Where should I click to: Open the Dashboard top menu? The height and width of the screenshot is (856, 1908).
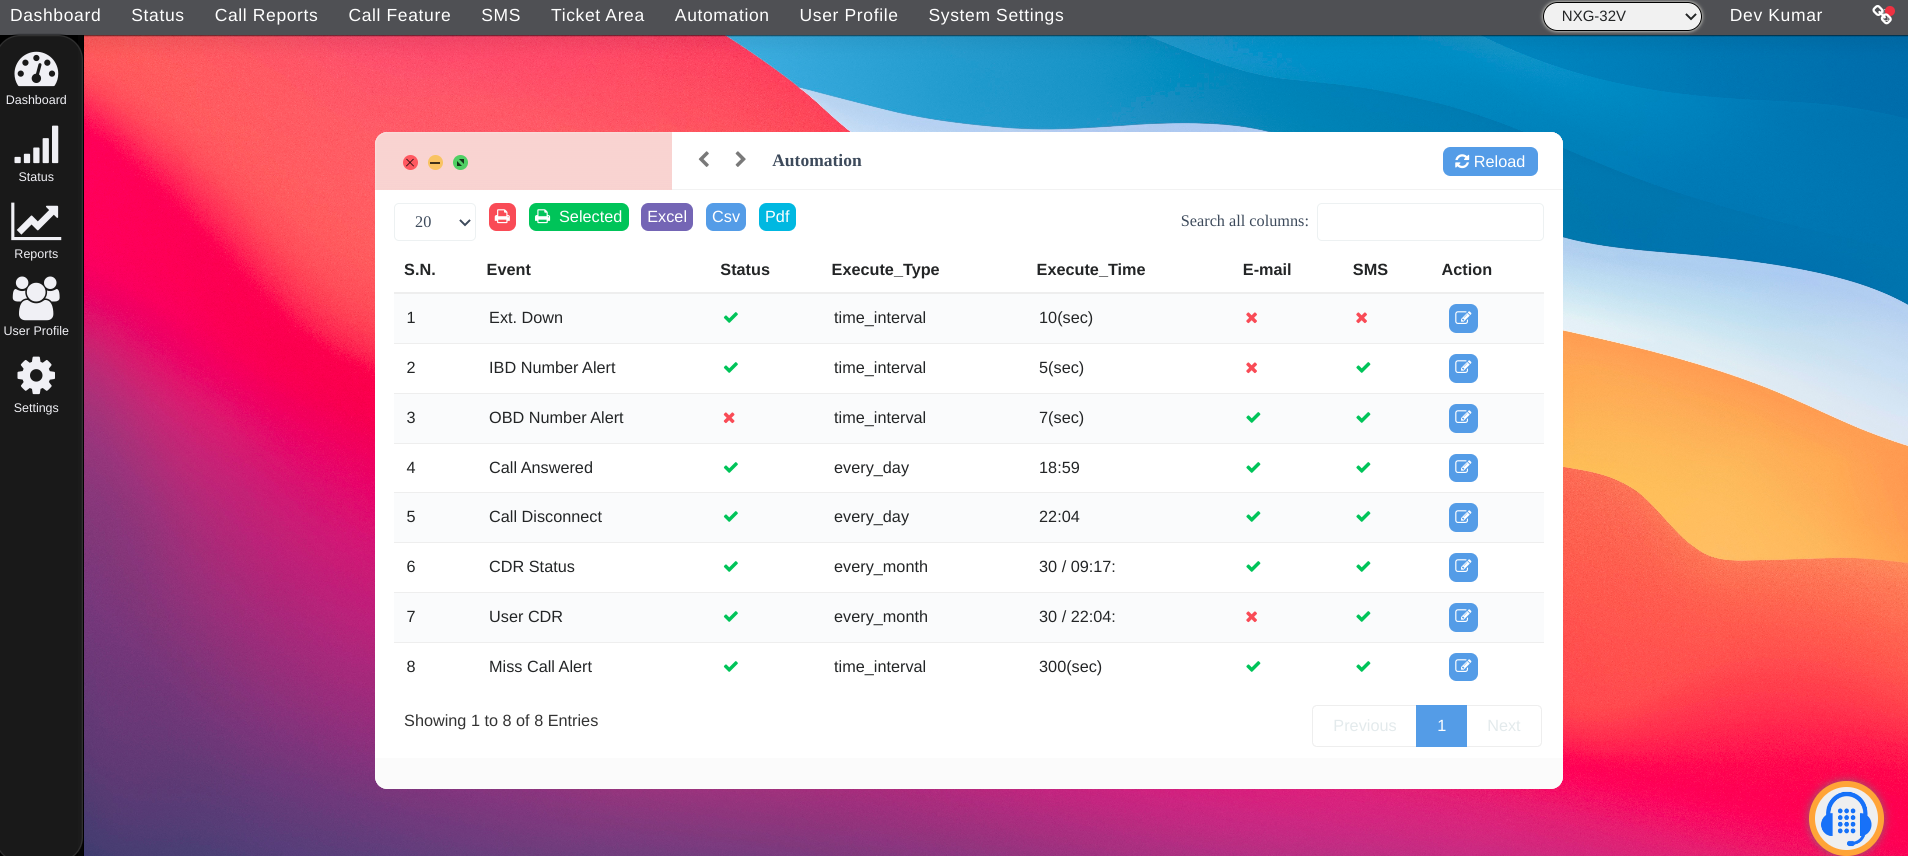55,15
